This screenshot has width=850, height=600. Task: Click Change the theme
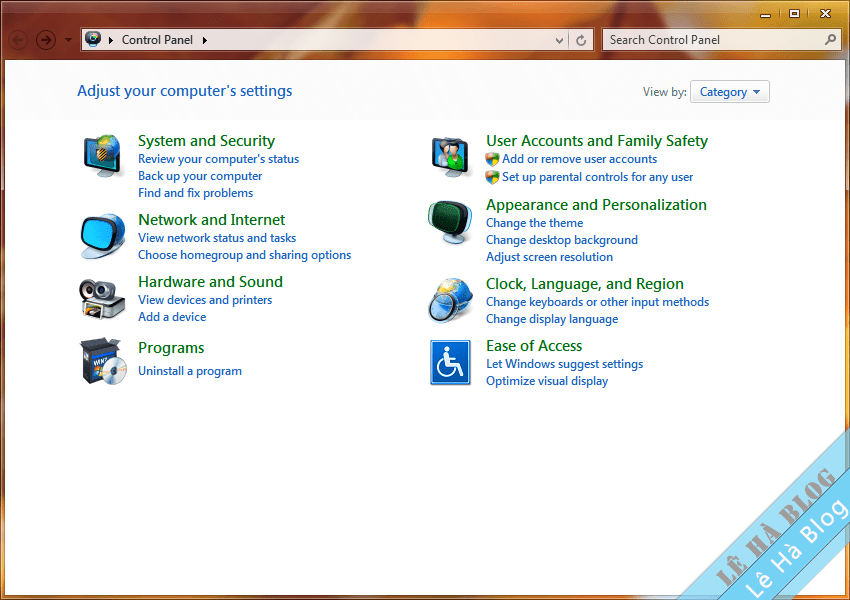(535, 223)
